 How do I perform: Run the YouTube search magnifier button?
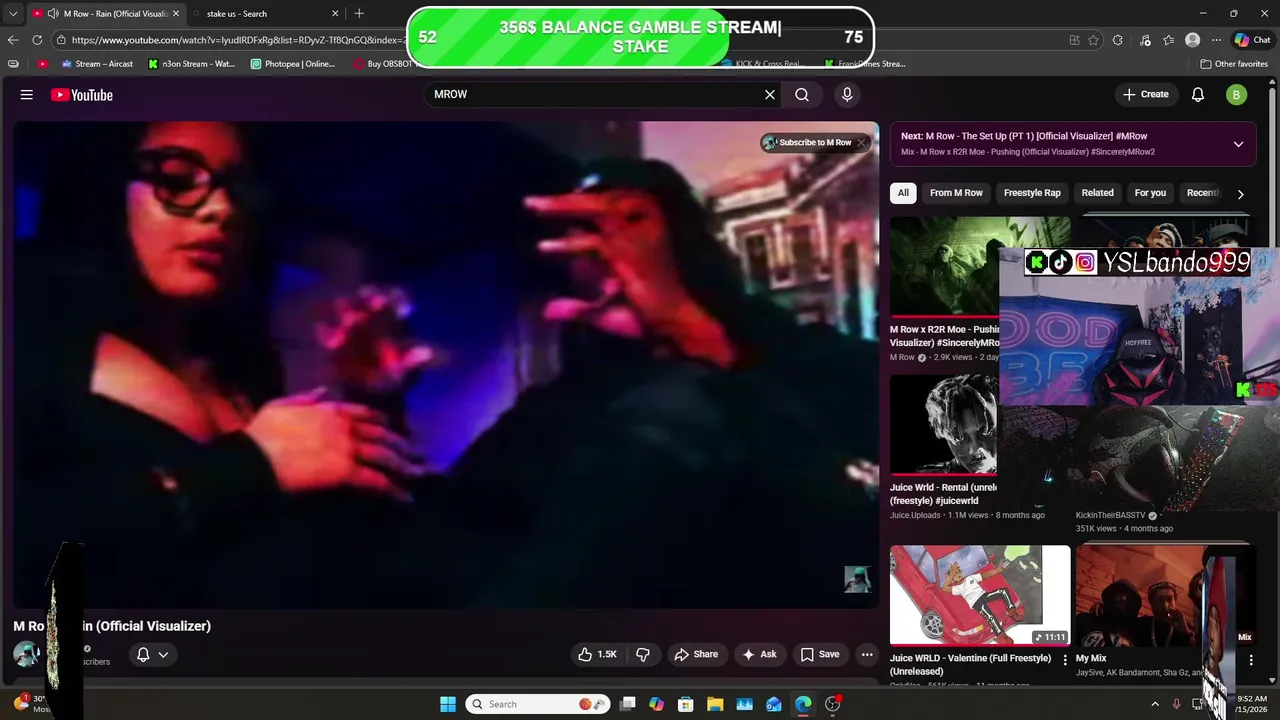tap(802, 94)
